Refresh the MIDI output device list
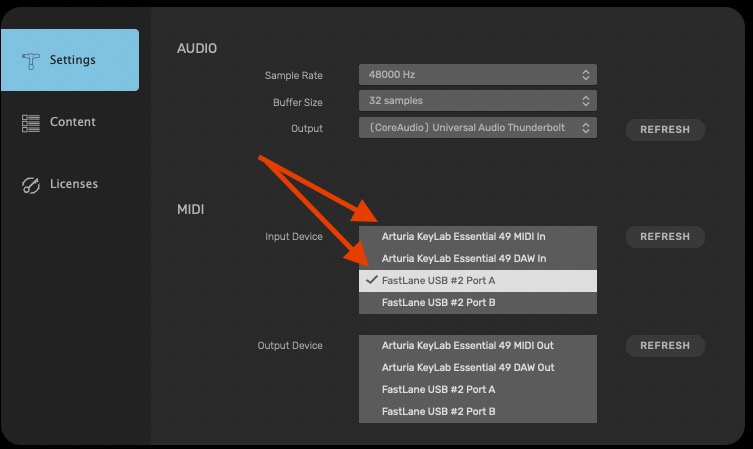 click(665, 346)
